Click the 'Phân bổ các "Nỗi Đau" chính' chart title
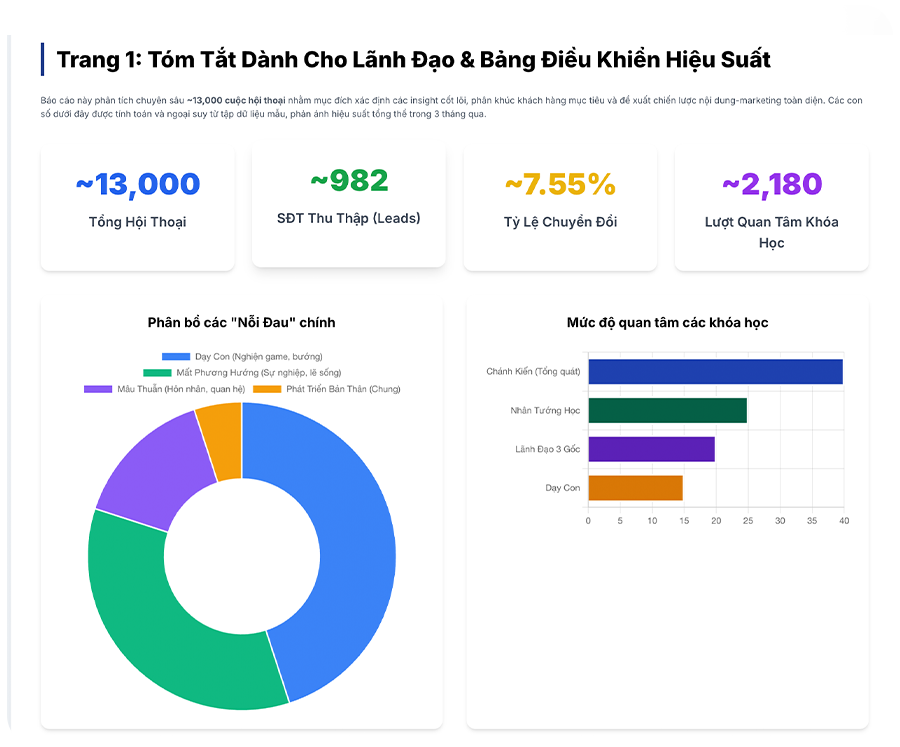The image size is (900, 747). tap(241, 322)
